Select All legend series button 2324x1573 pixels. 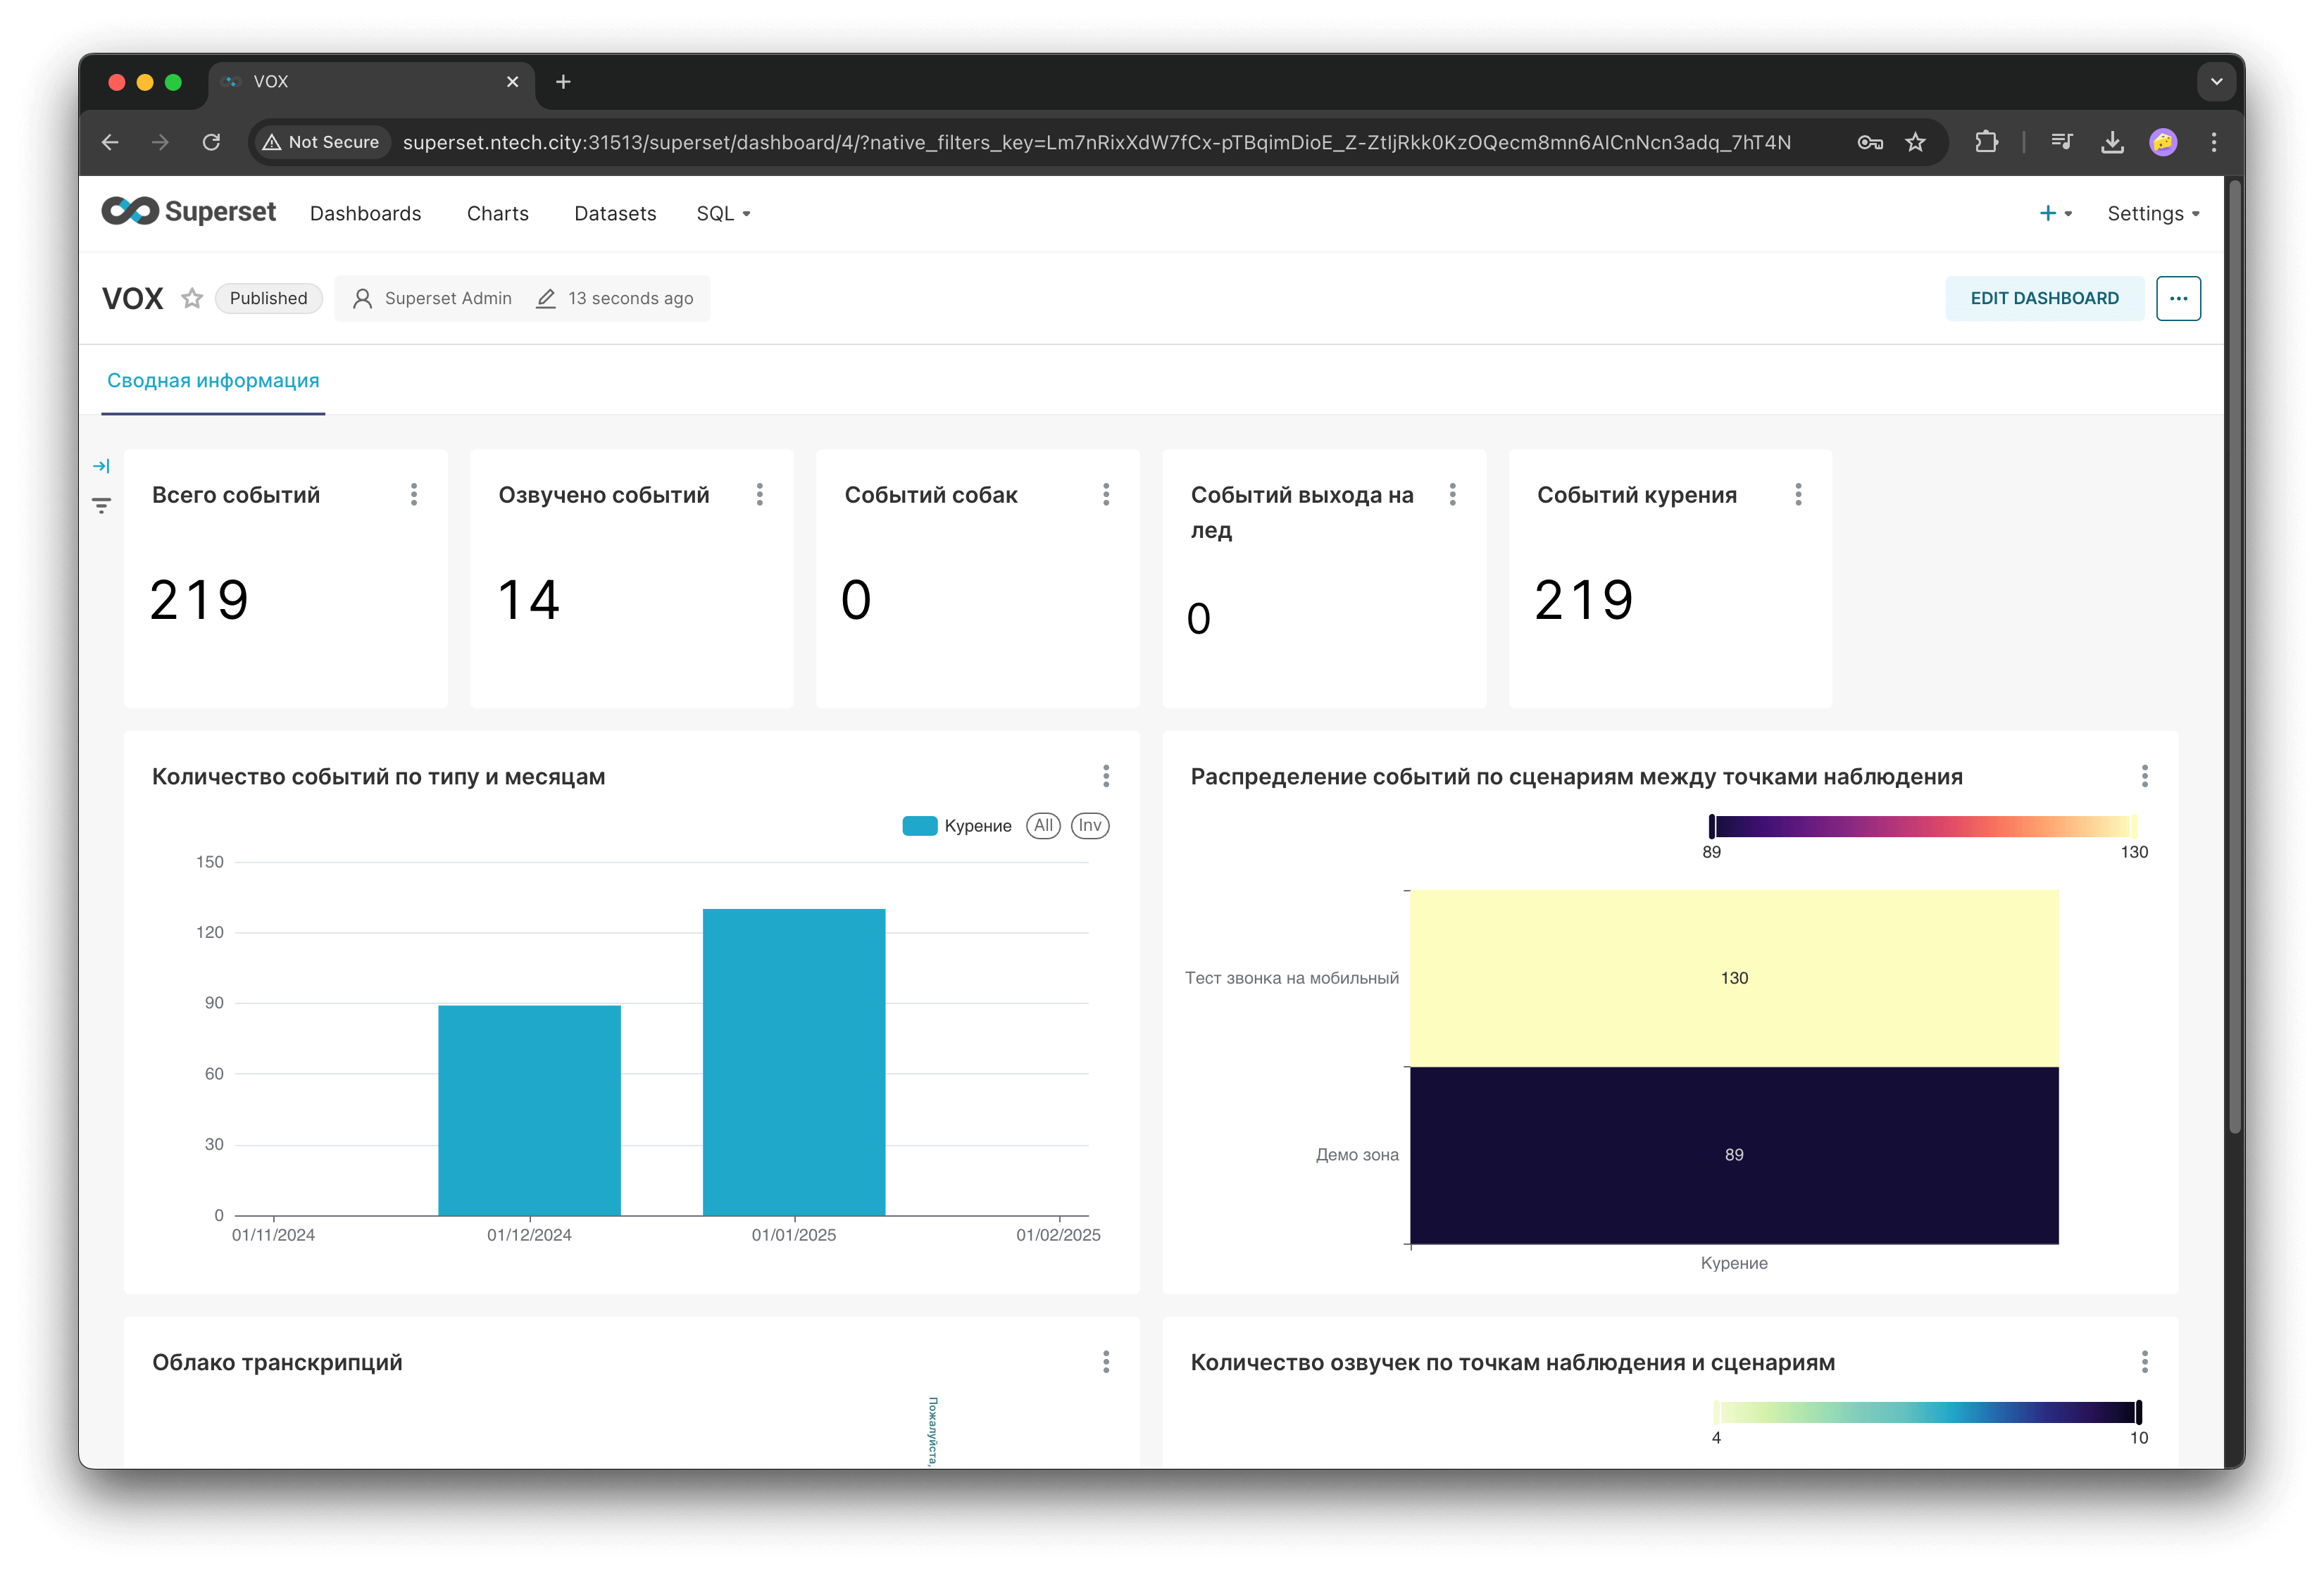pos(1043,826)
